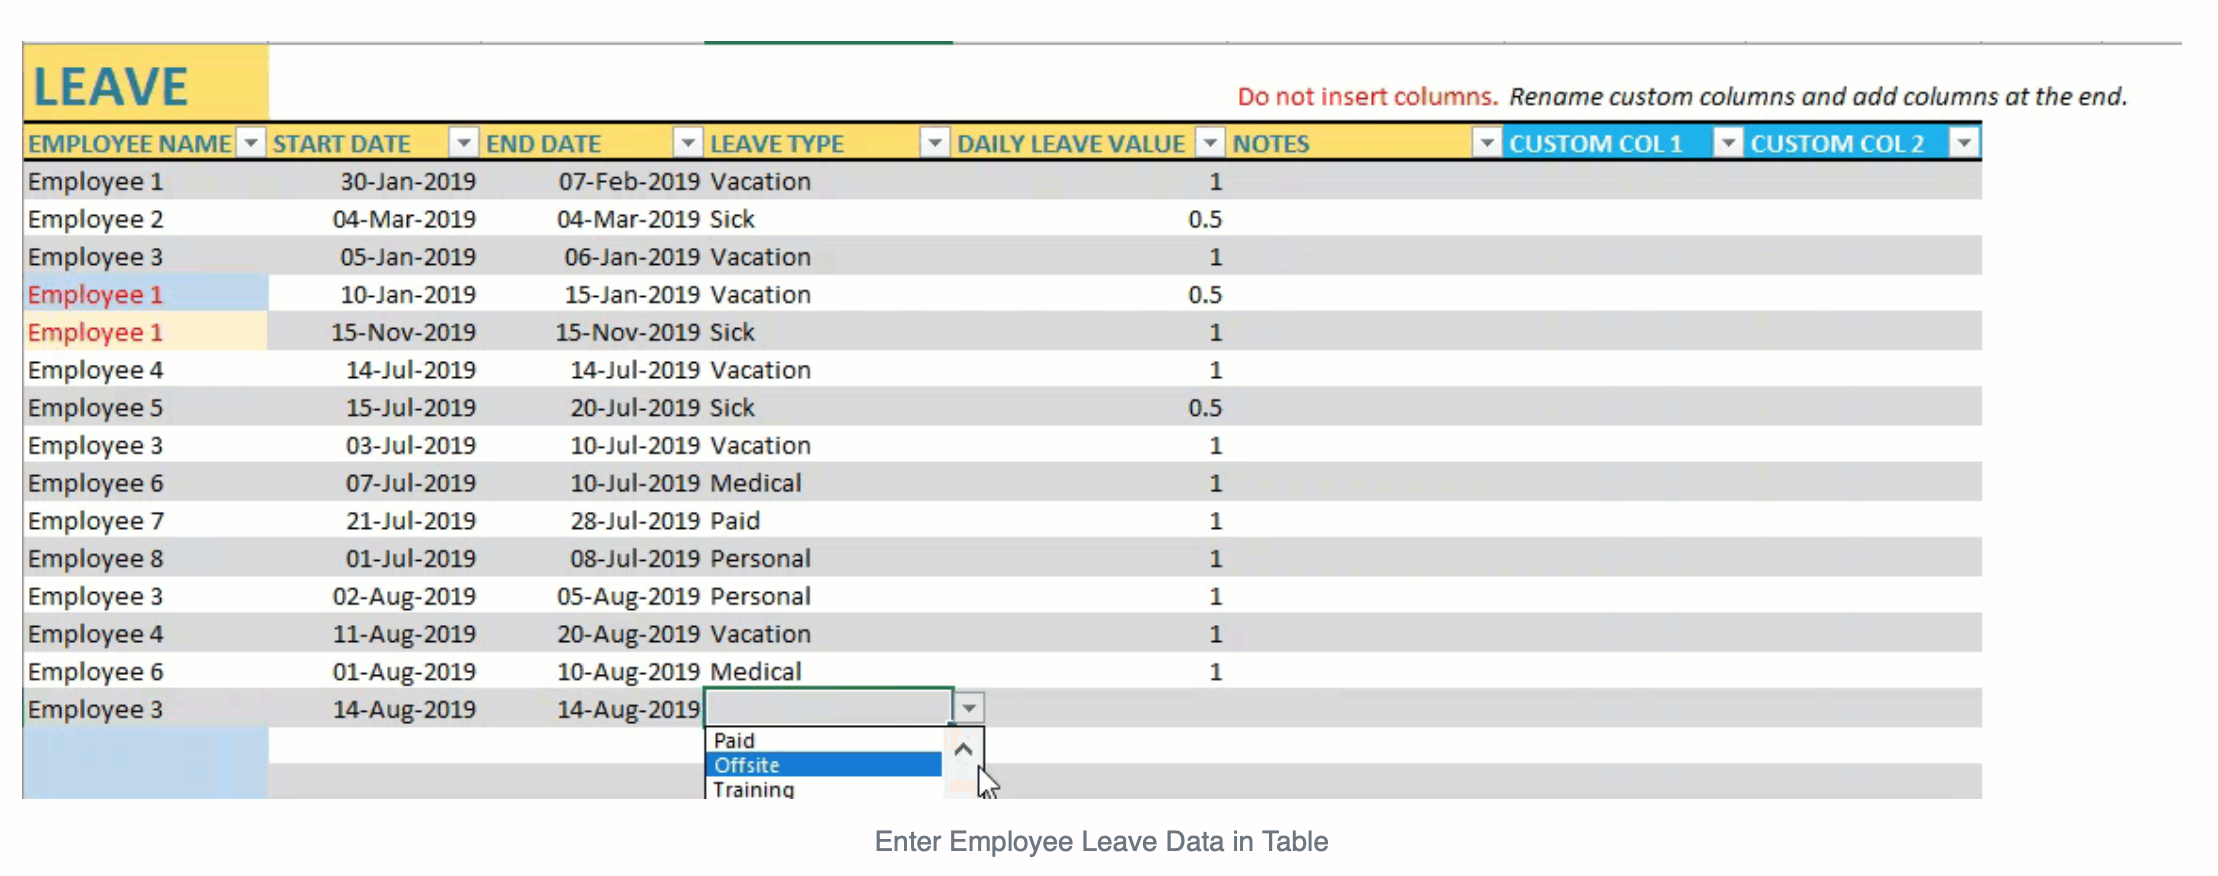Open Custom Col 1 filter dropdown

pos(1727,144)
